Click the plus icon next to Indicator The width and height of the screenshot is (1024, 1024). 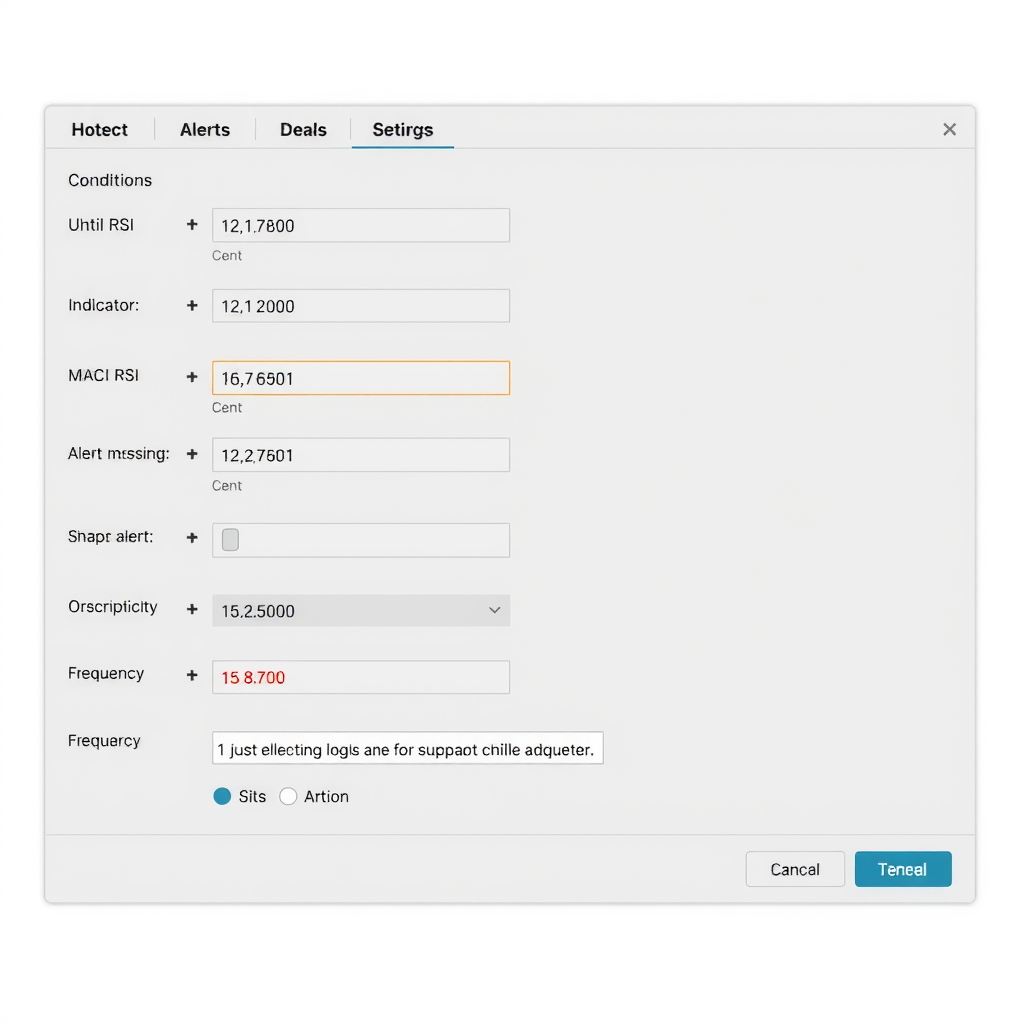point(192,306)
